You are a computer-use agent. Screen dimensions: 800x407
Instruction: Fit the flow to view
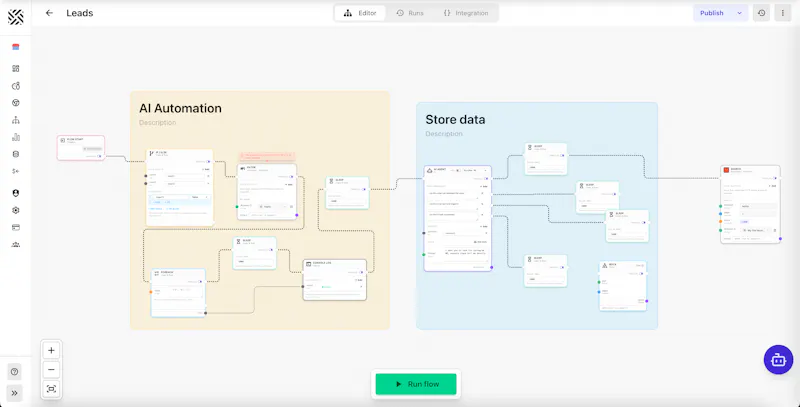coord(51,389)
